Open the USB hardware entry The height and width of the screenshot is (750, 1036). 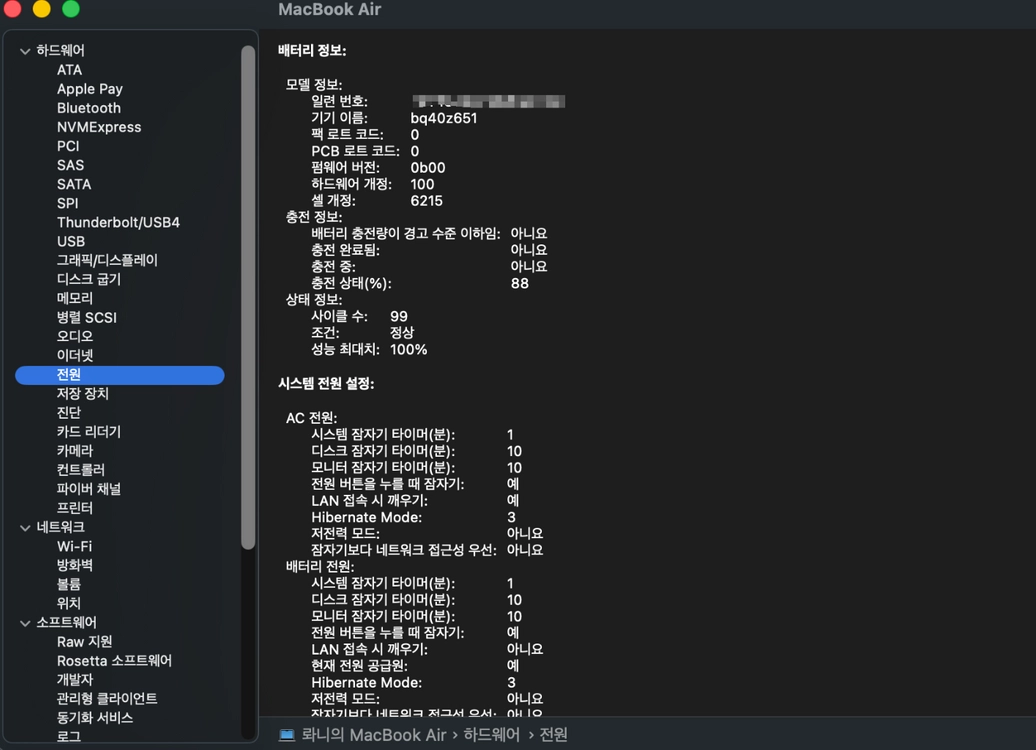tap(71, 242)
